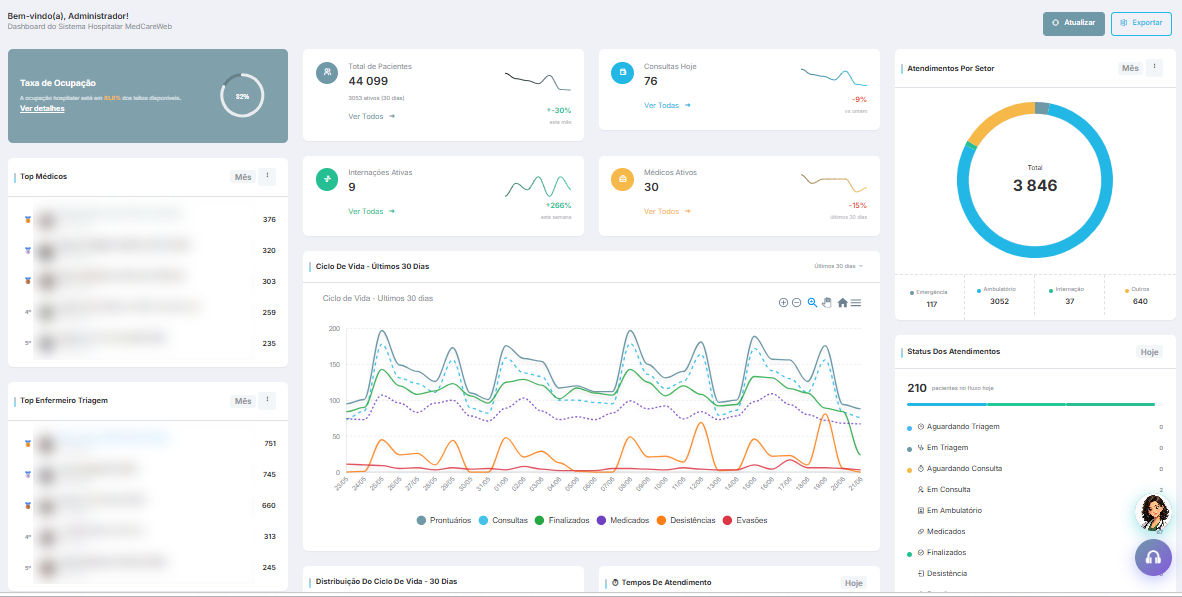Select the hand panning tool
Image resolution: width=1182 pixels, height=597 pixels.
tap(826, 302)
